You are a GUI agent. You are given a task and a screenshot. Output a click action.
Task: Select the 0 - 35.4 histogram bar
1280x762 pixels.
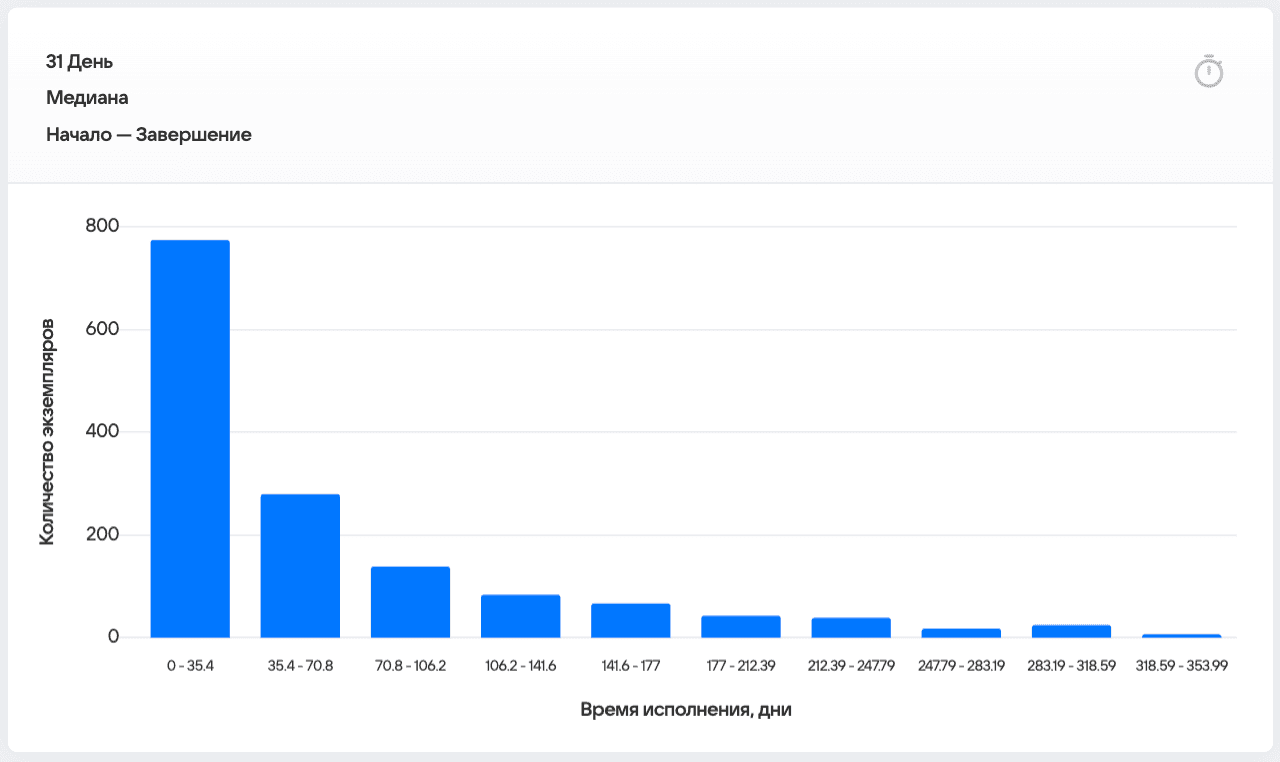tap(190, 439)
